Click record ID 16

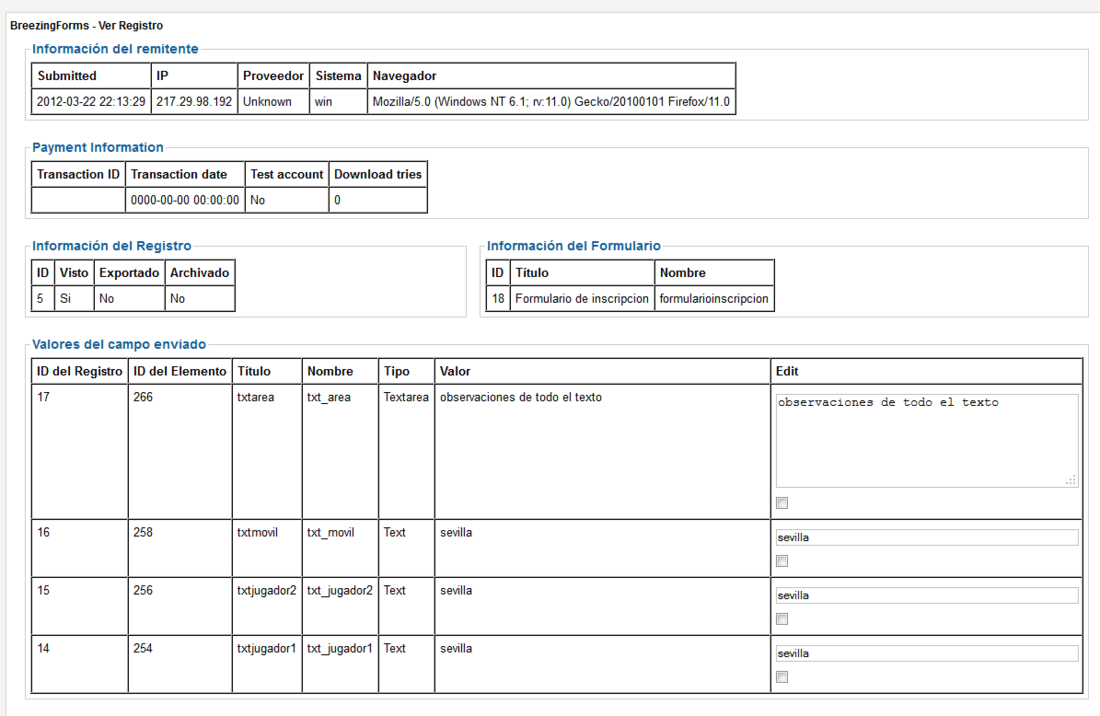pos(43,532)
